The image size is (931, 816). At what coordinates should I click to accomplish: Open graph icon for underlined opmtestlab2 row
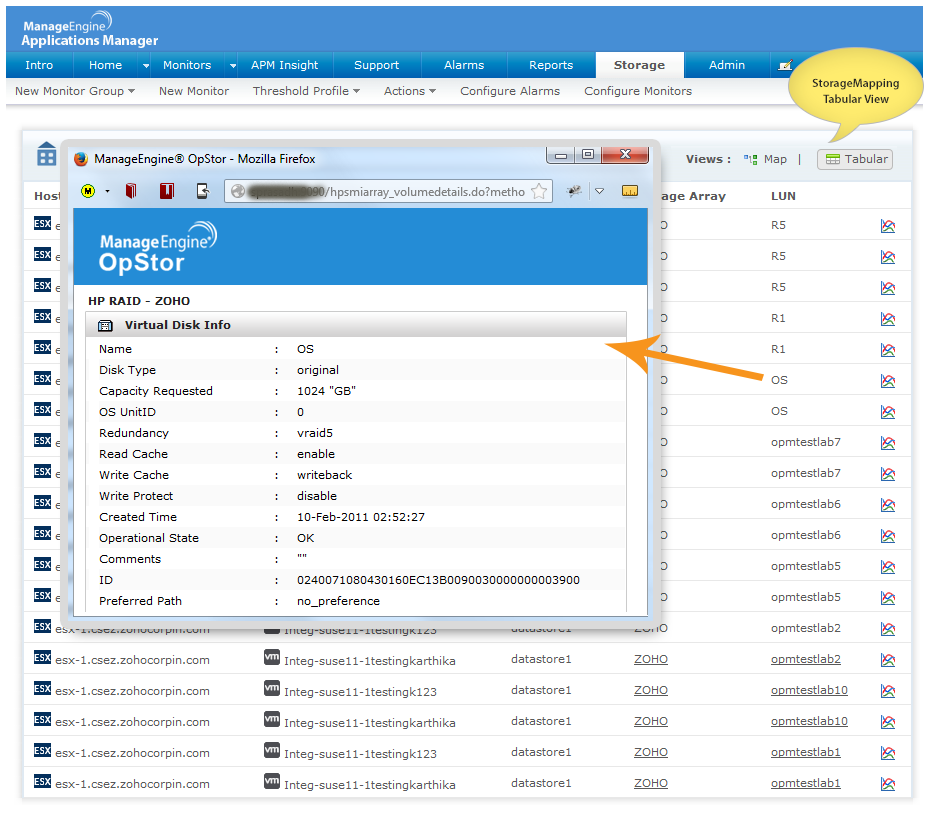tap(888, 660)
